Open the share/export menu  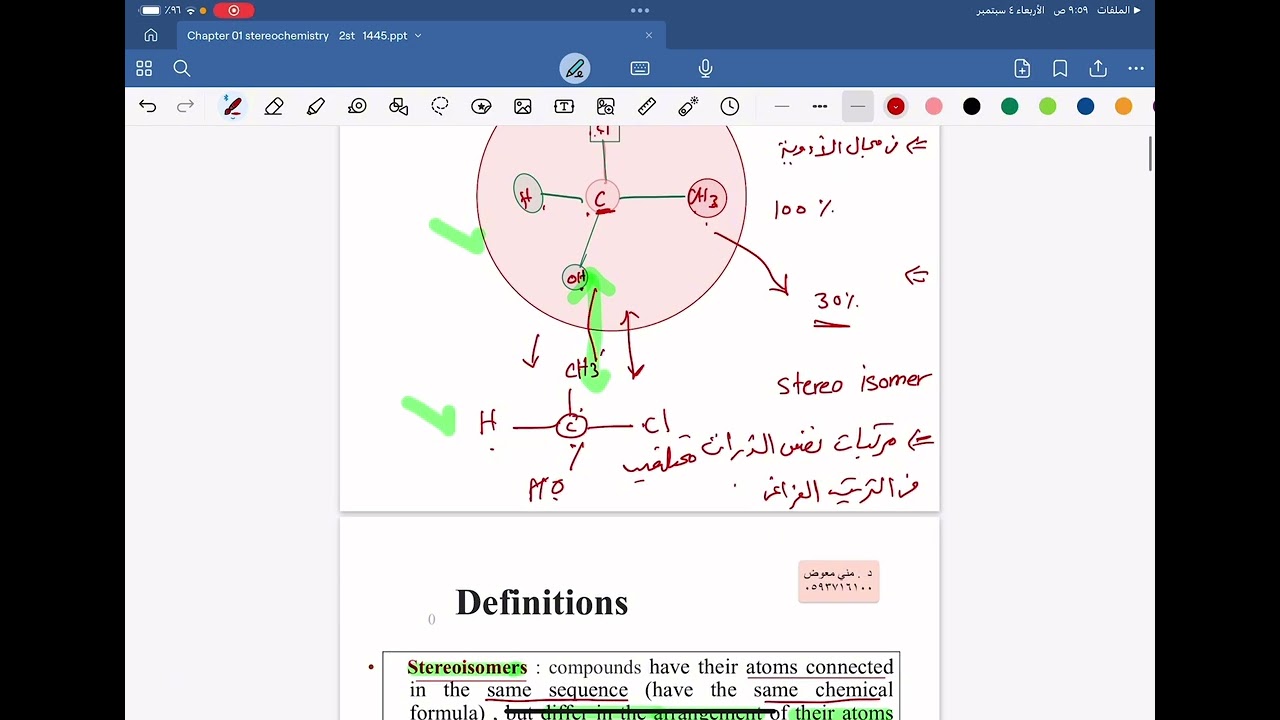(x=1098, y=68)
